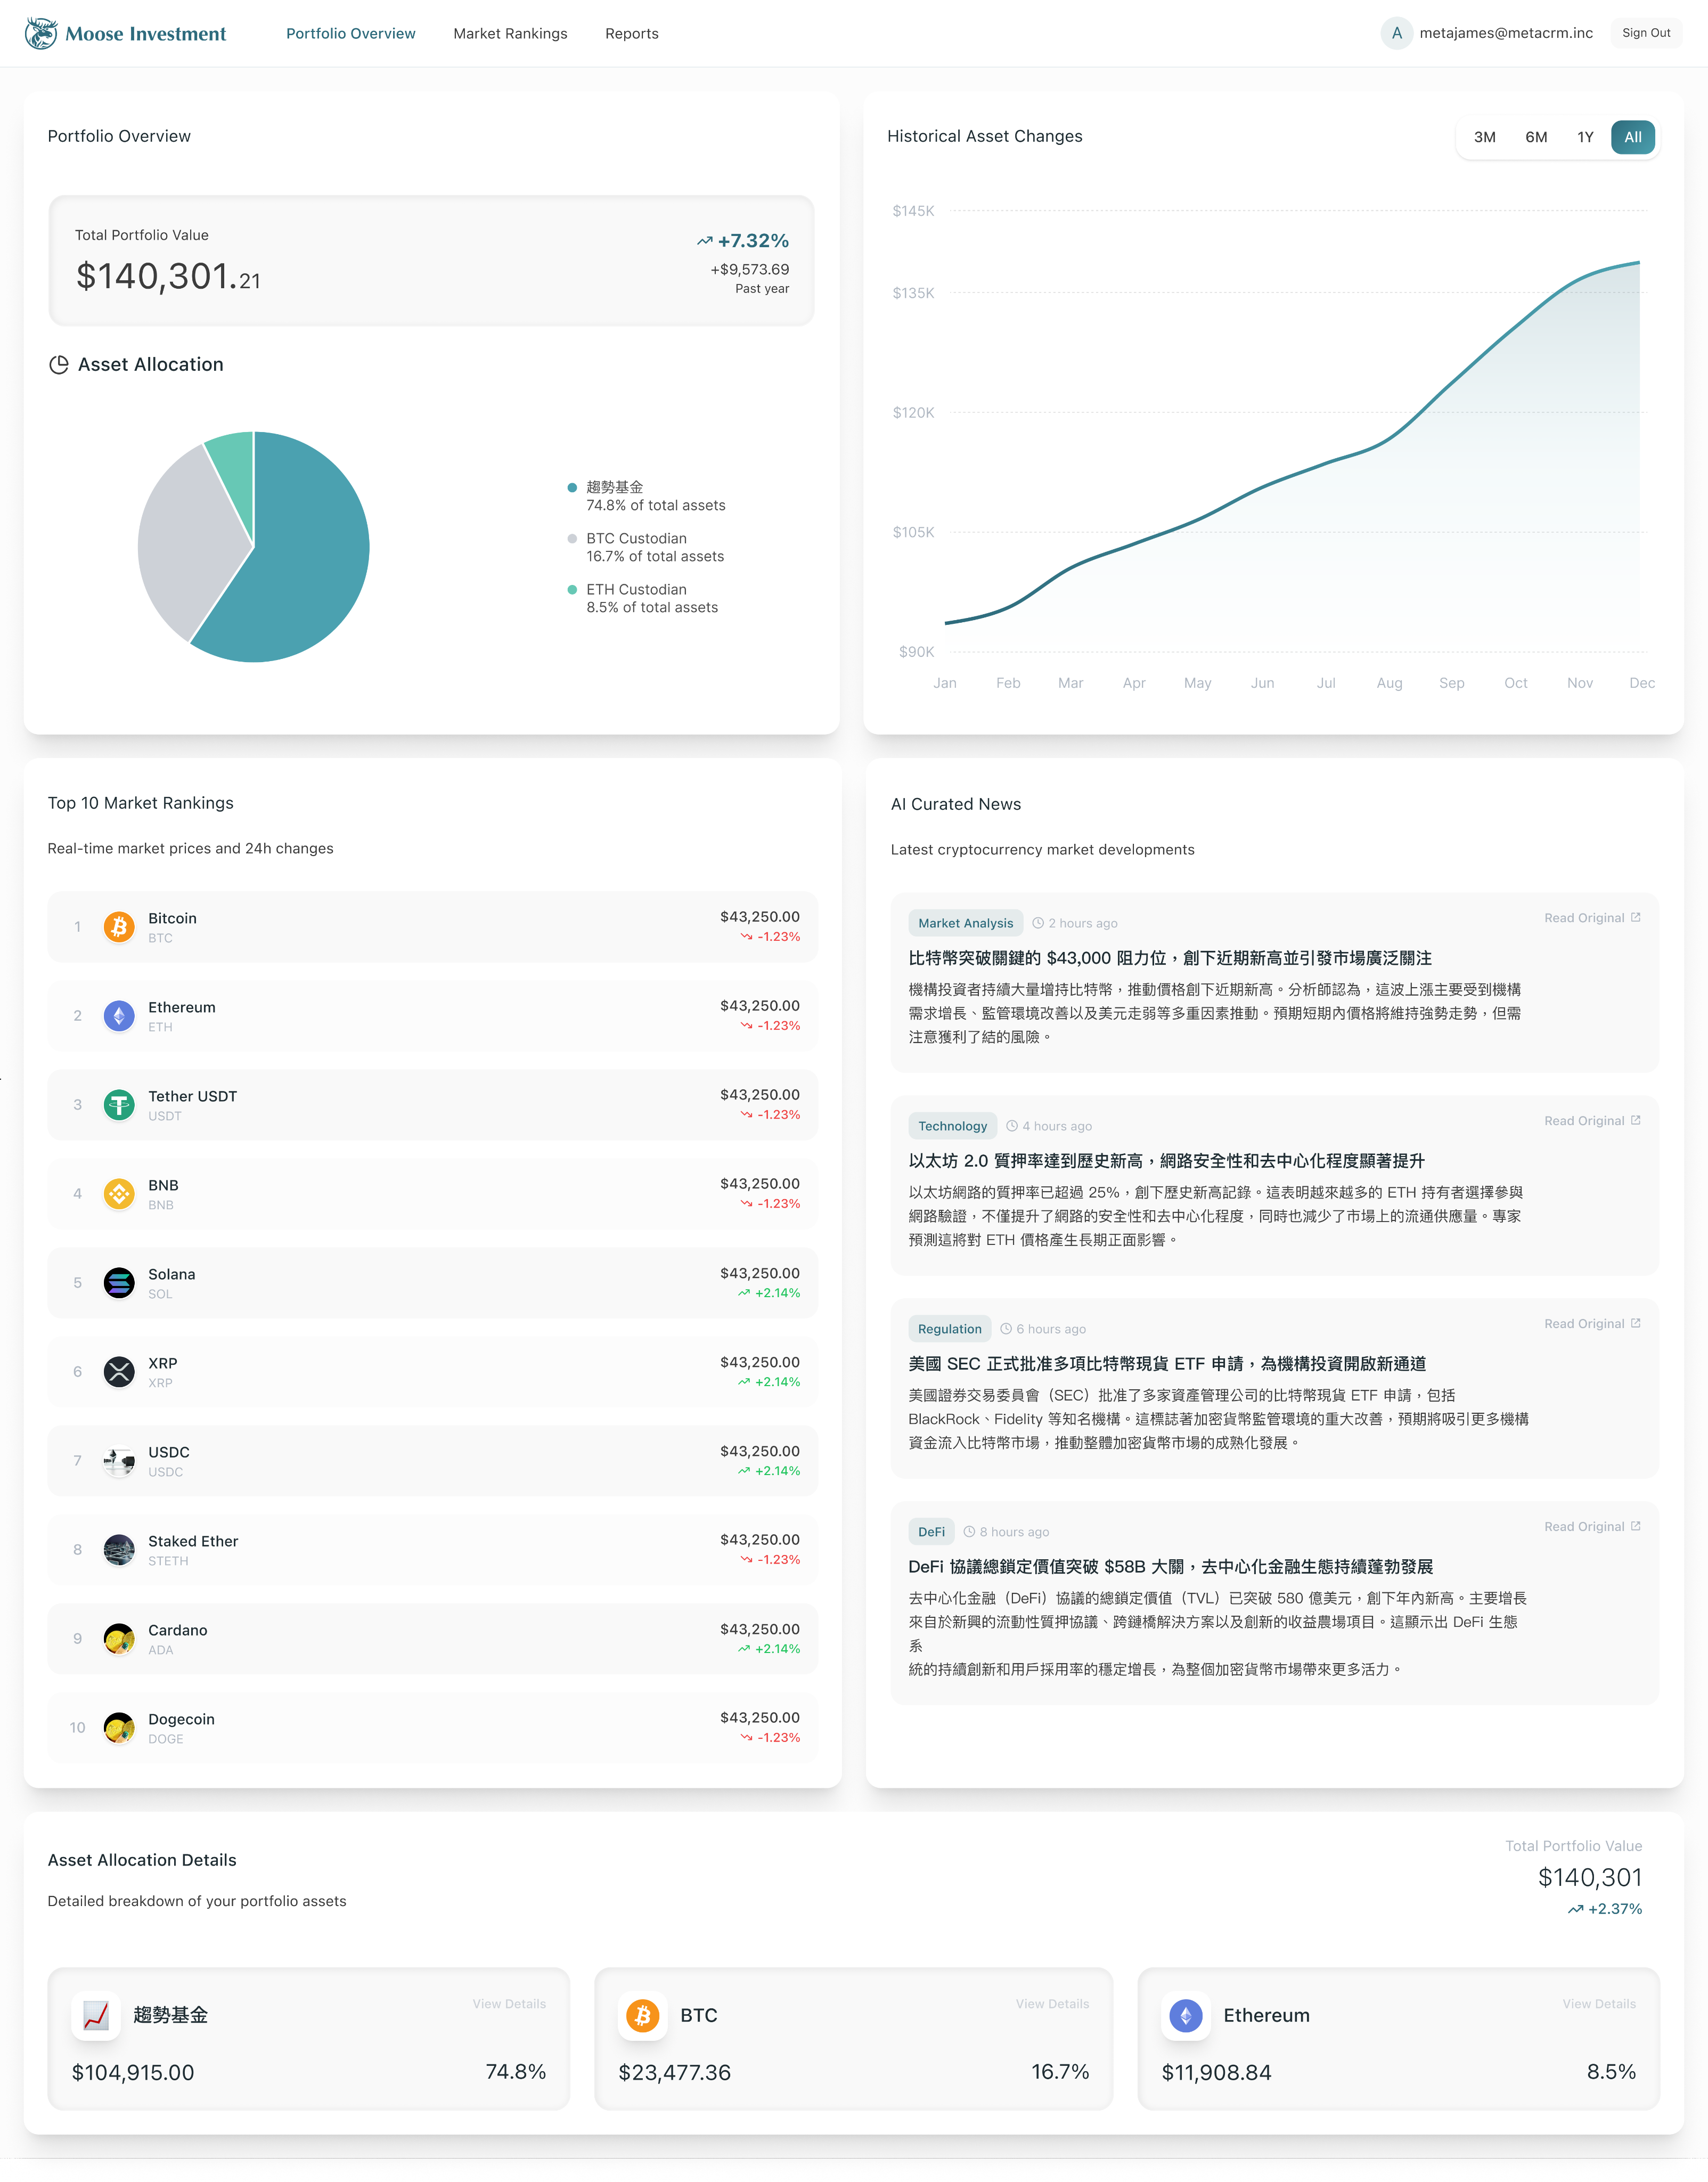Switch chart range to 3M

[x=1484, y=137]
